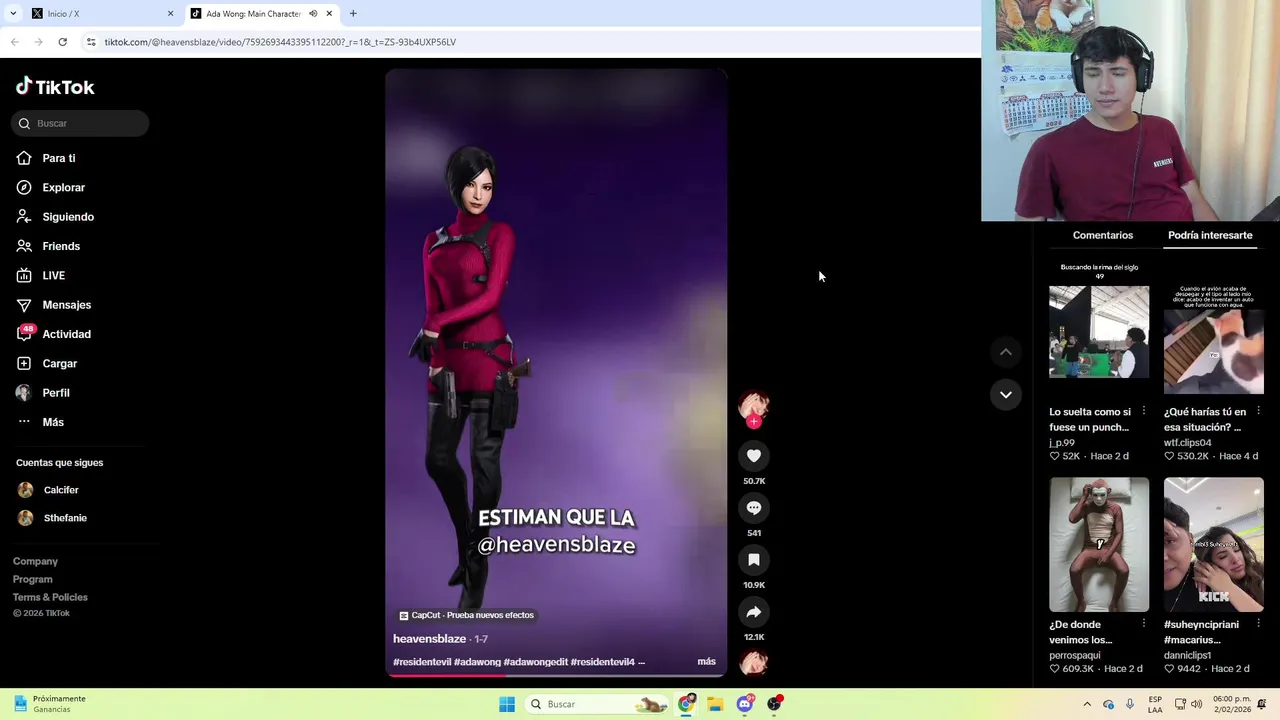The width and height of the screenshot is (1280, 720).
Task: Mute the Ada Wong tab audio icon
Action: [313, 14]
